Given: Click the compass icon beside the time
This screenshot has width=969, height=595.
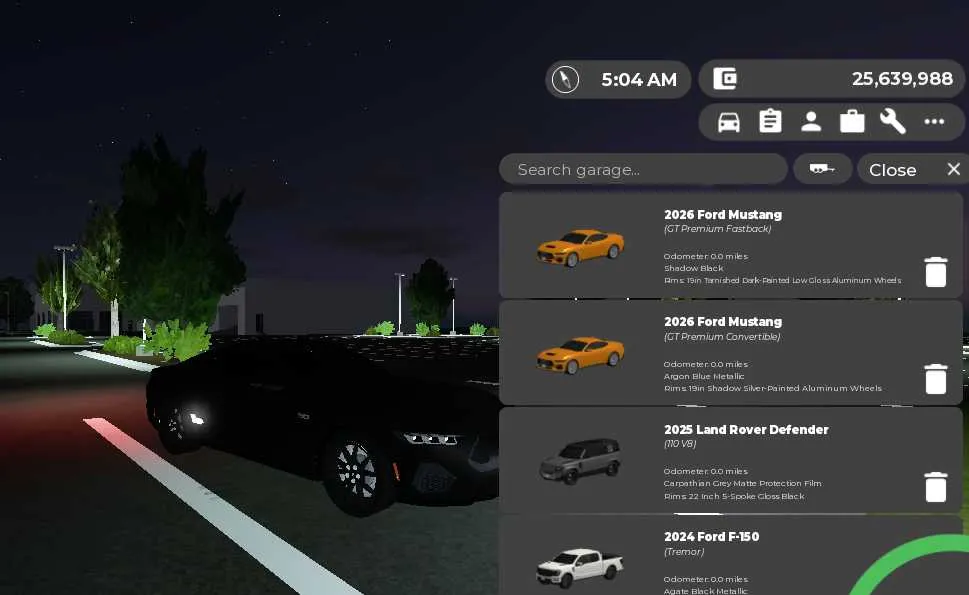Looking at the screenshot, I should (565, 79).
